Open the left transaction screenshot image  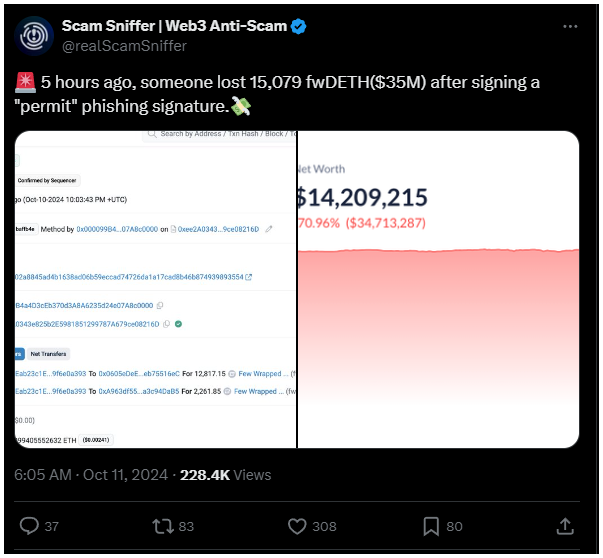pyautogui.click(x=155, y=289)
